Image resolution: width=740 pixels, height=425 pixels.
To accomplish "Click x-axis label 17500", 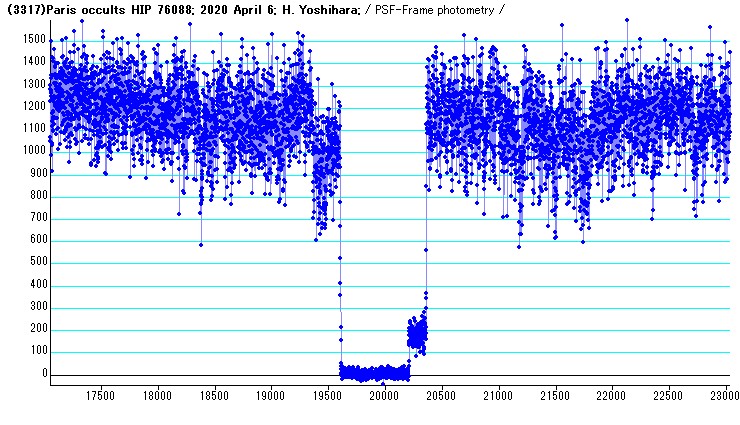I will coord(100,395).
